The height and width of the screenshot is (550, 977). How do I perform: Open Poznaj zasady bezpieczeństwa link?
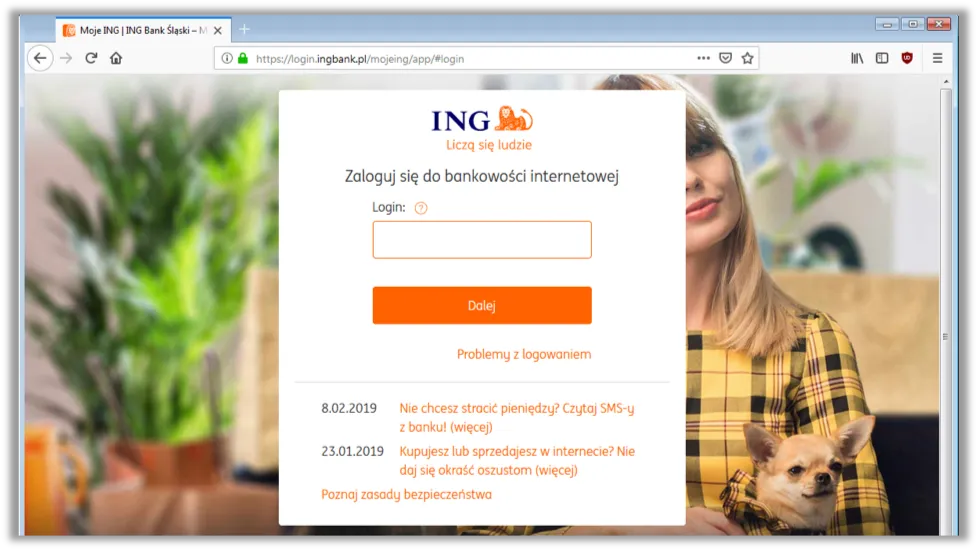tap(406, 495)
